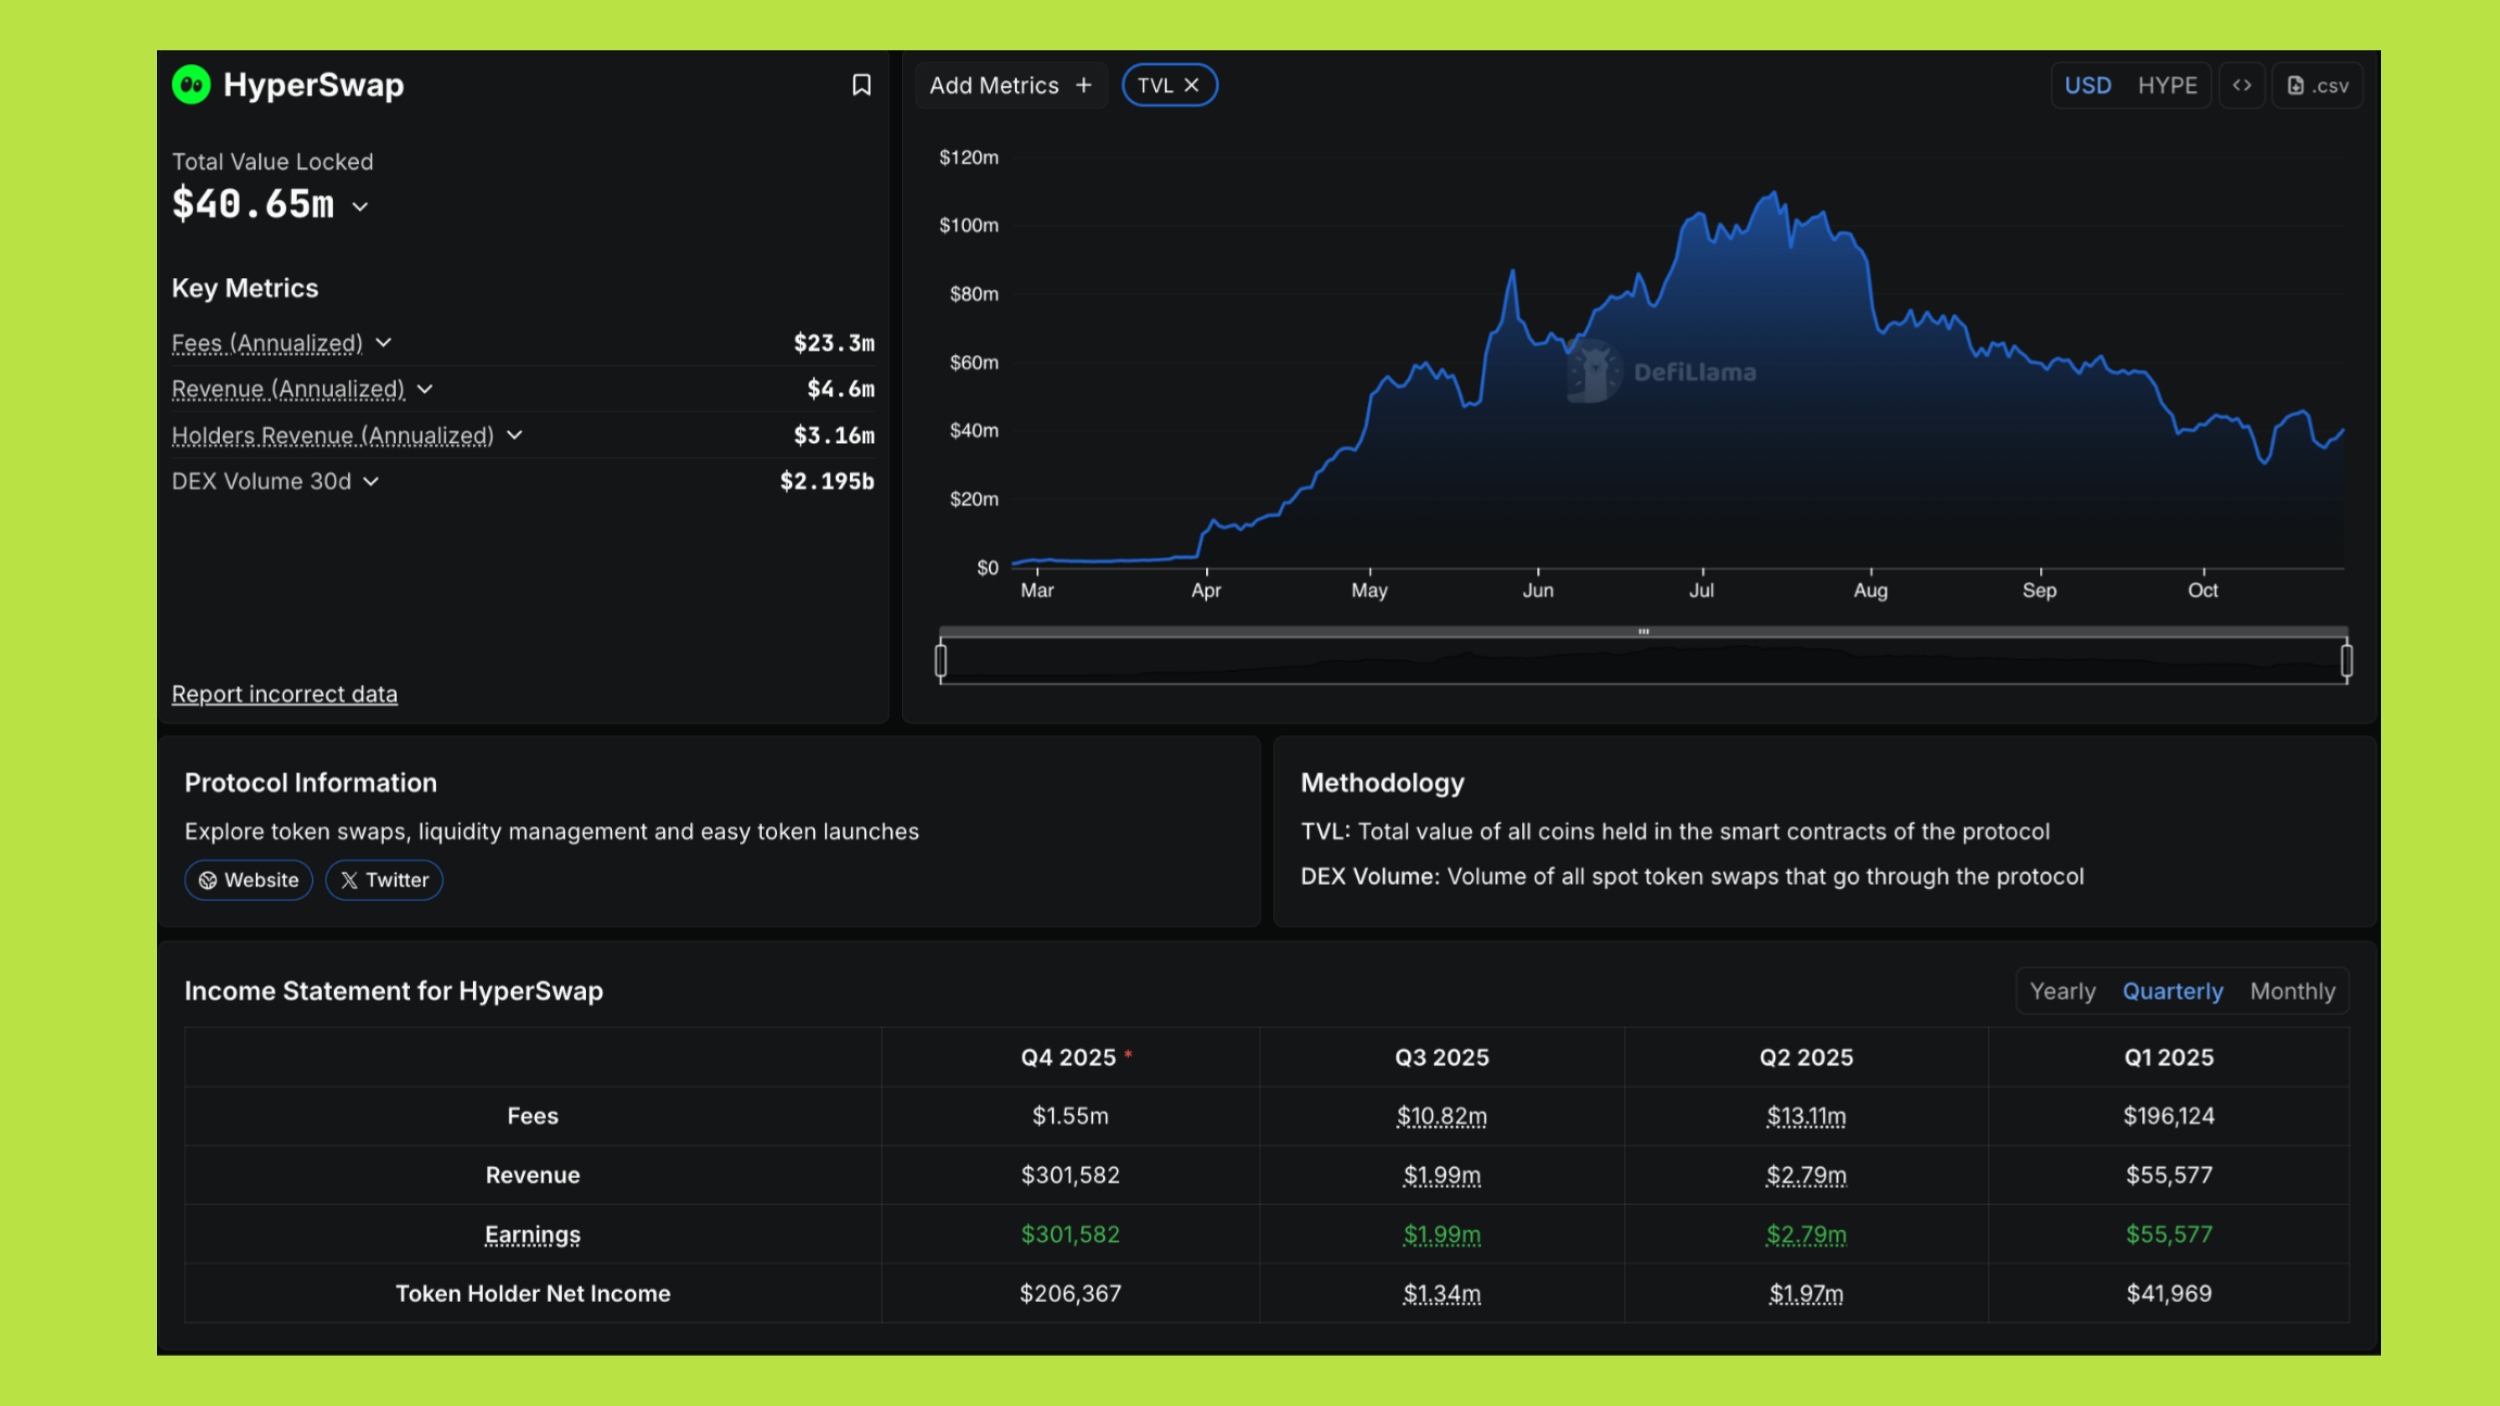Switch income statement to Yearly
The image size is (2500, 1406).
[2062, 991]
